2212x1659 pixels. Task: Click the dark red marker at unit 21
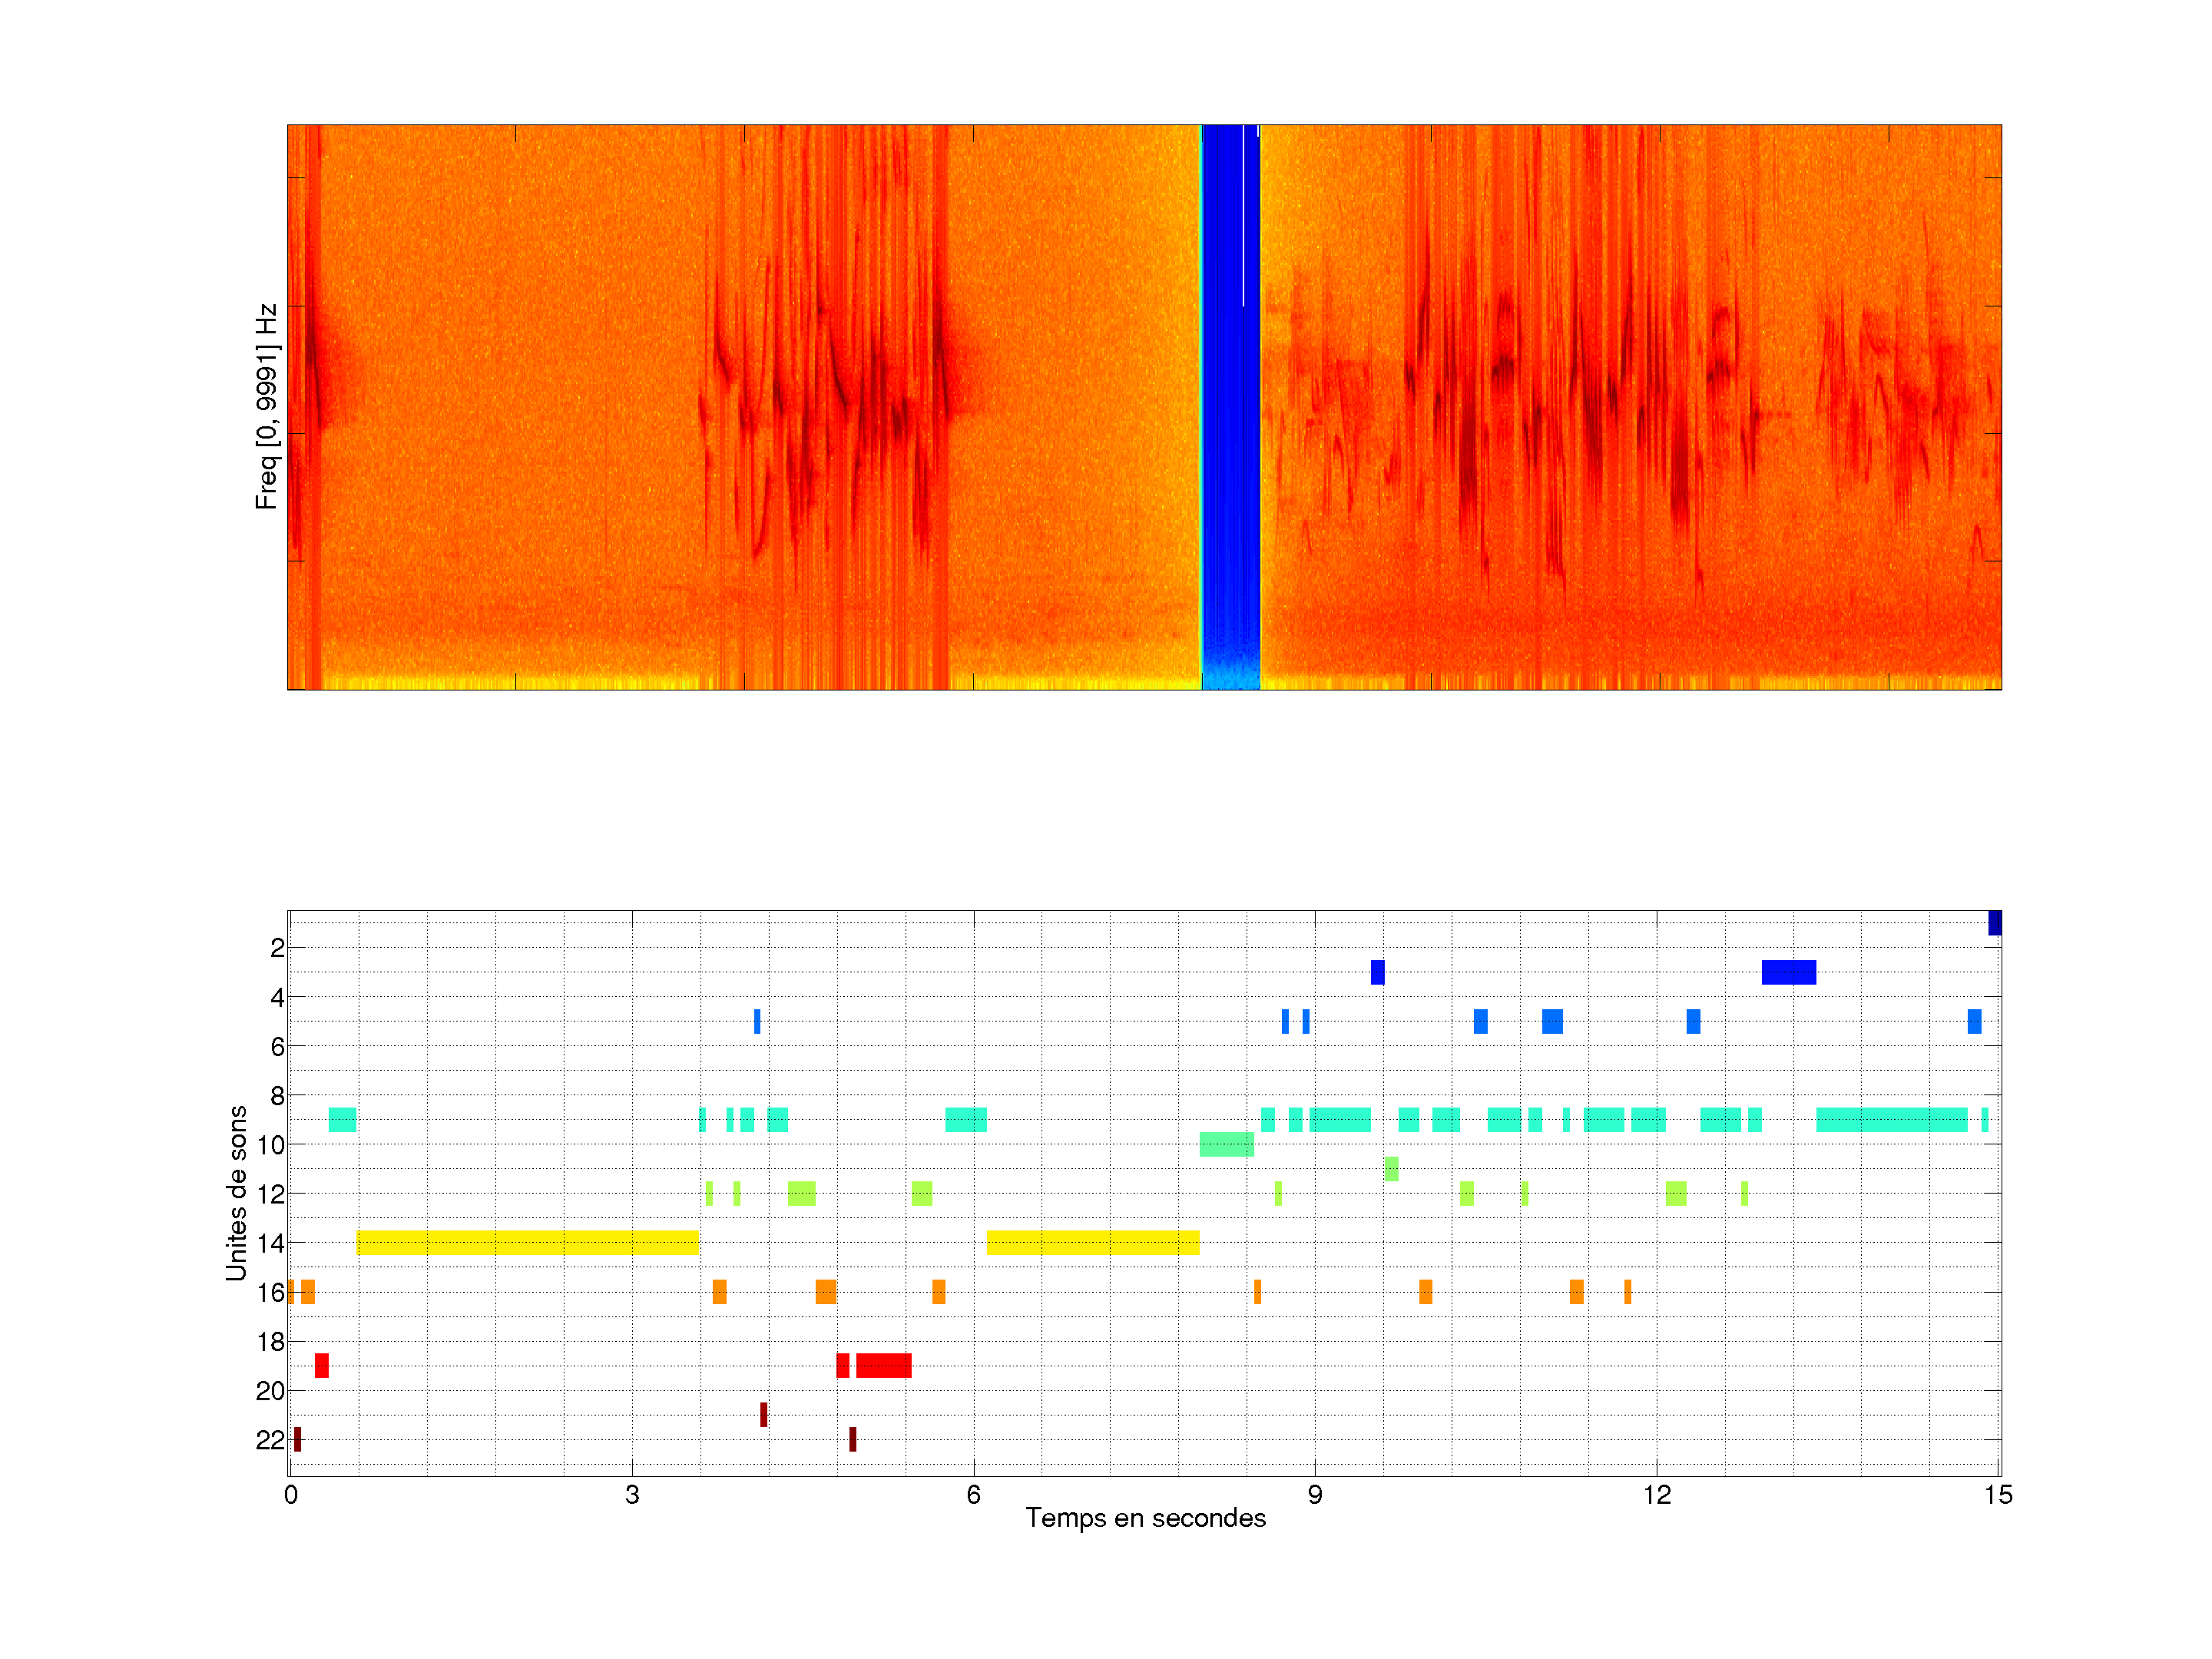tap(763, 1414)
